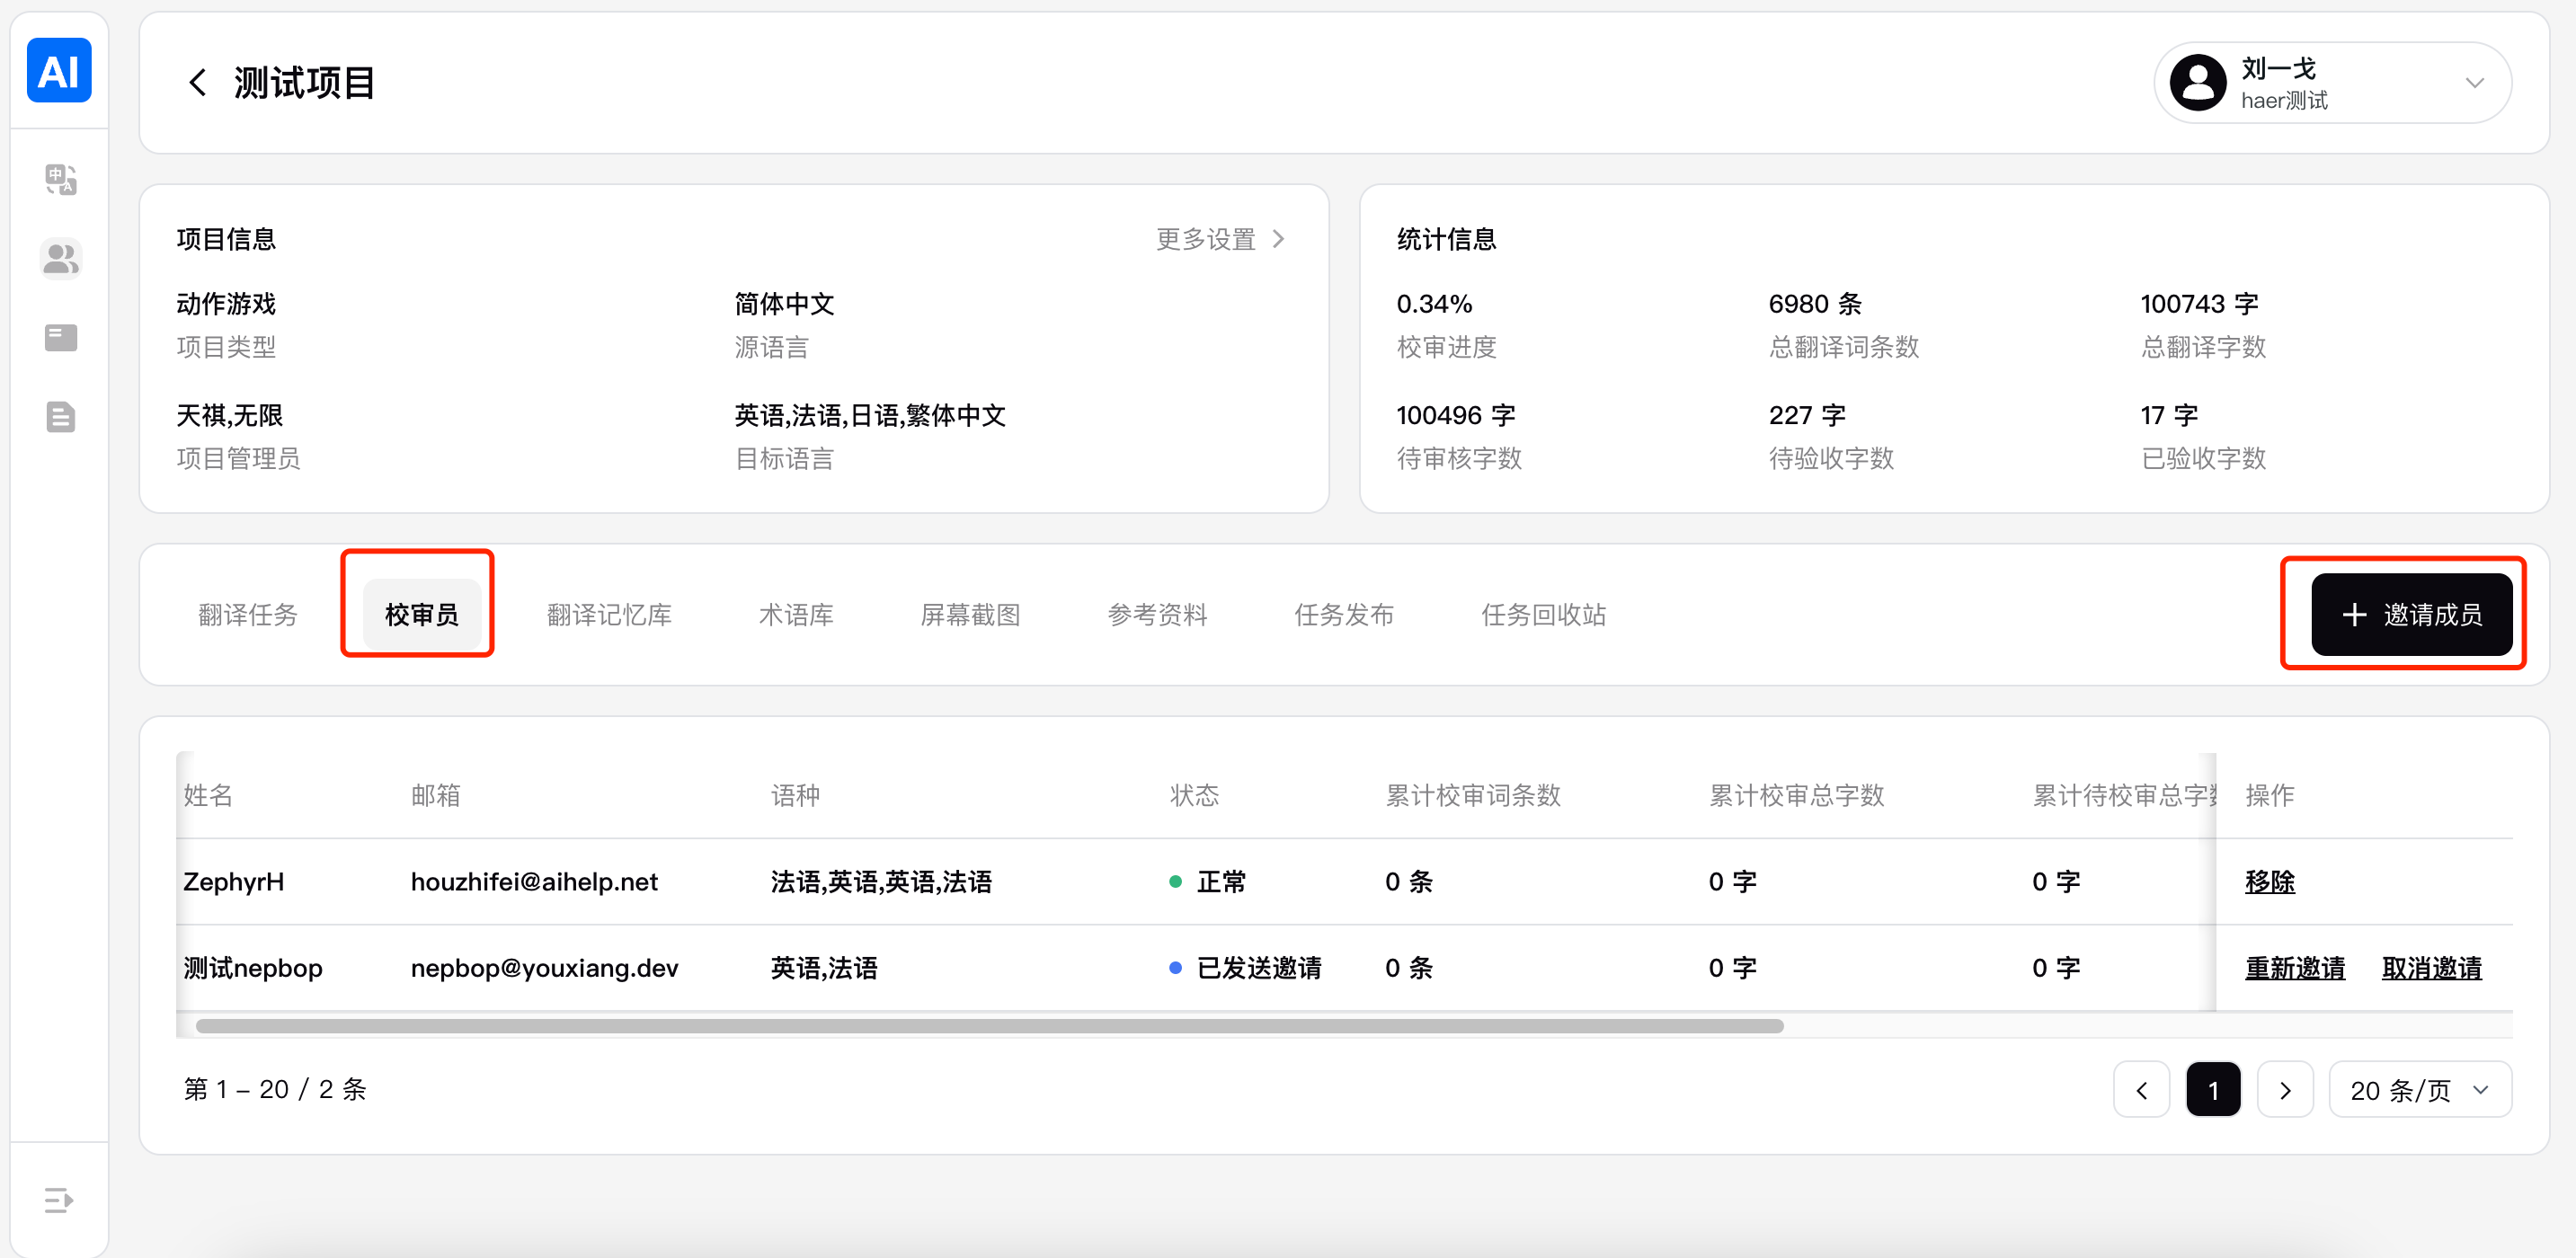2576x1258 pixels.
Task: Switch to the 术语库 tab
Action: pyautogui.click(x=796, y=614)
